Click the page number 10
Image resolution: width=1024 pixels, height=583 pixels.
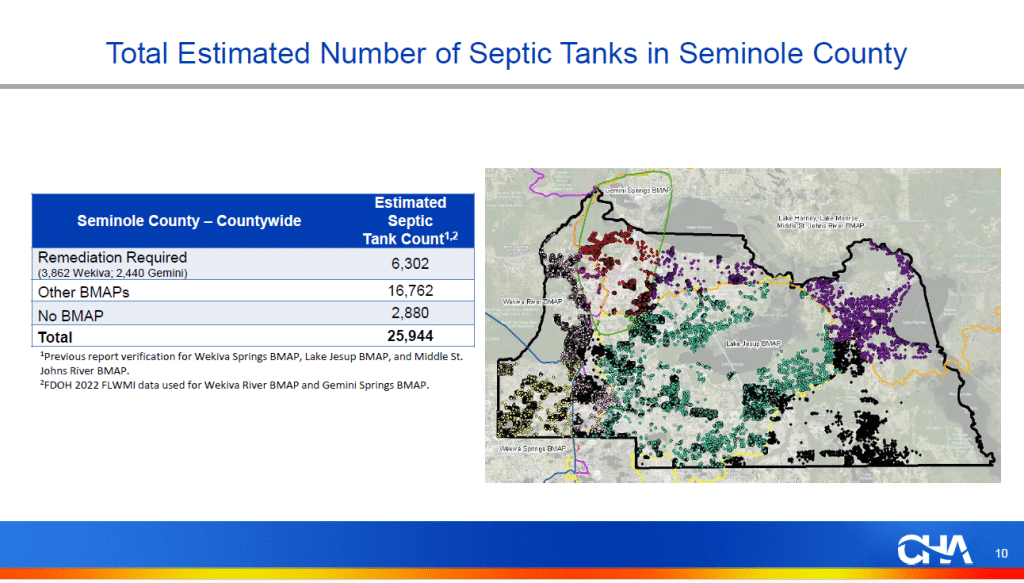coord(1000,552)
